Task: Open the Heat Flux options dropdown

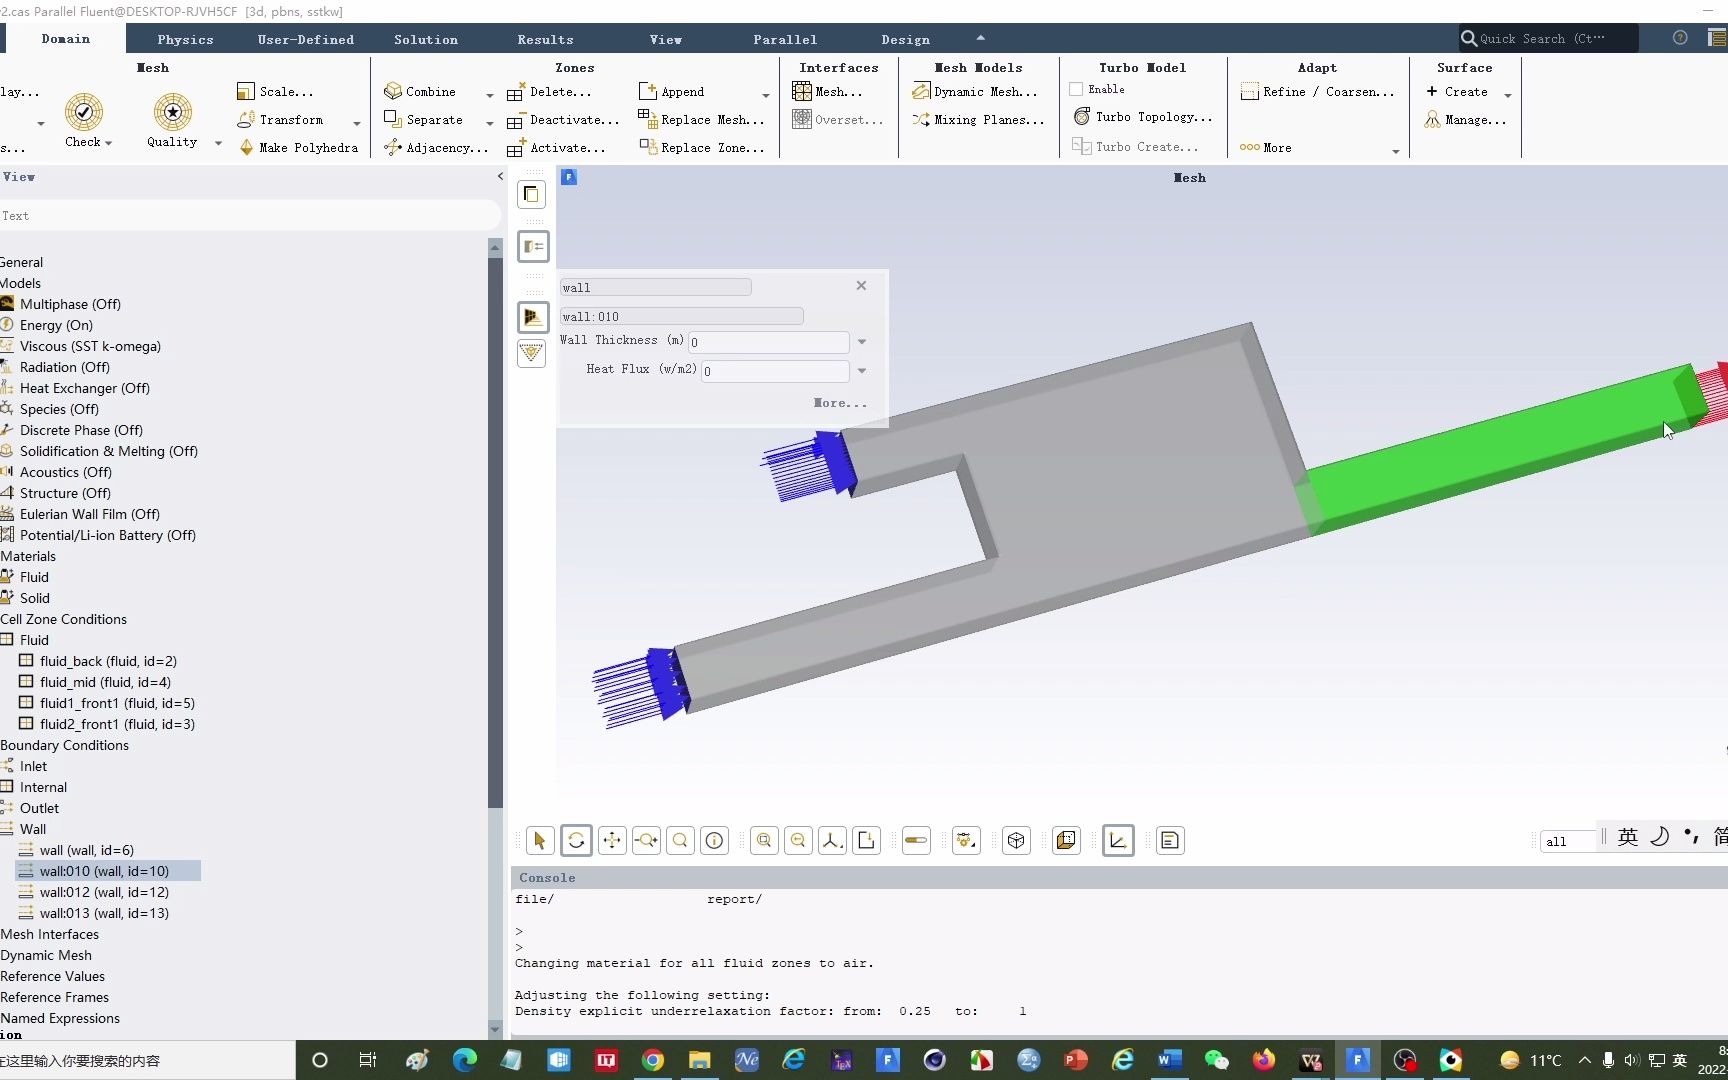Action: point(862,371)
